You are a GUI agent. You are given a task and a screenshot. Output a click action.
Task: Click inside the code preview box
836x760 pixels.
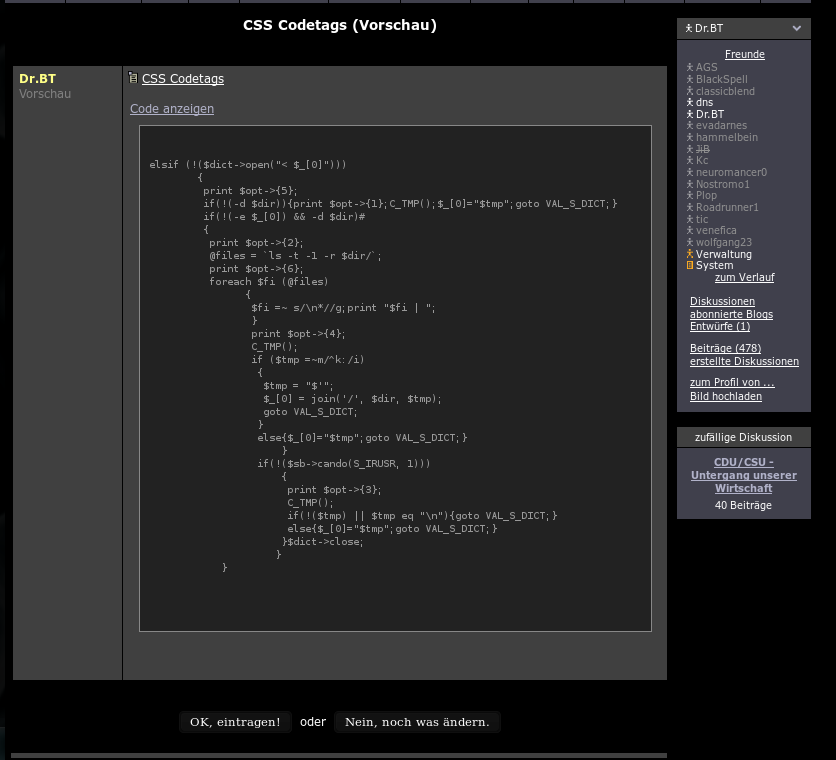[x=395, y=378]
